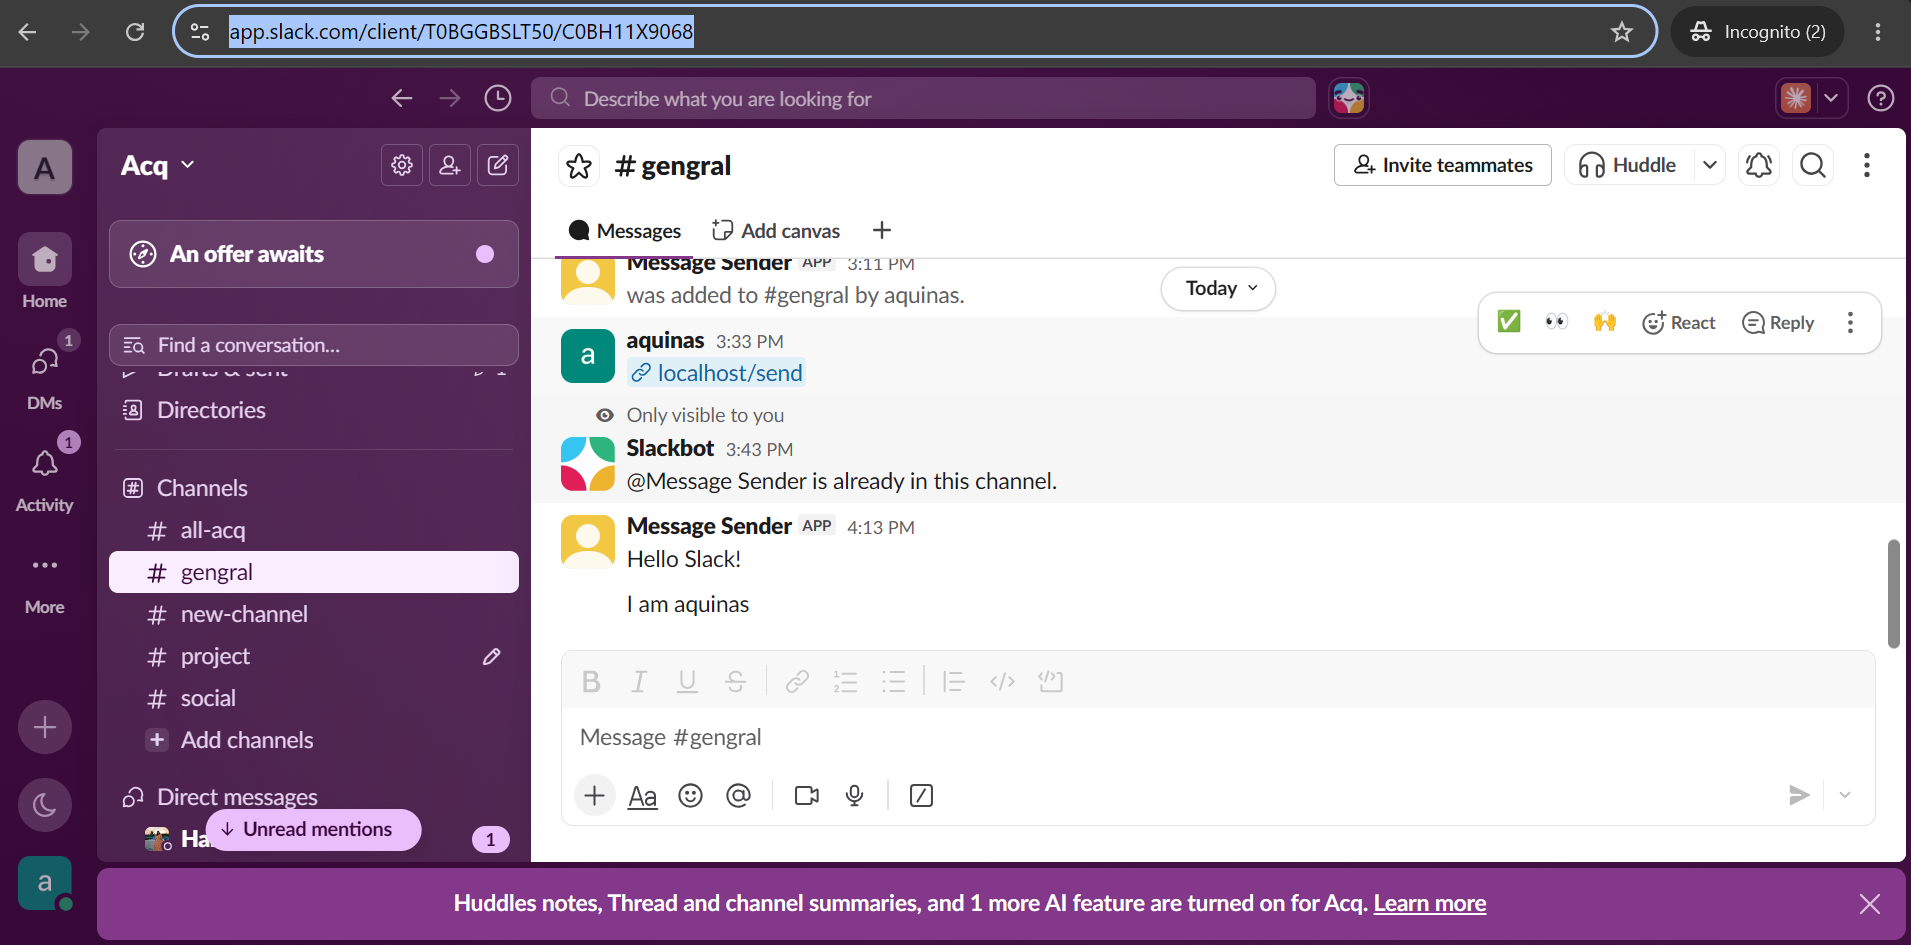Compose a new message
This screenshot has height=945, width=1911.
(x=498, y=165)
